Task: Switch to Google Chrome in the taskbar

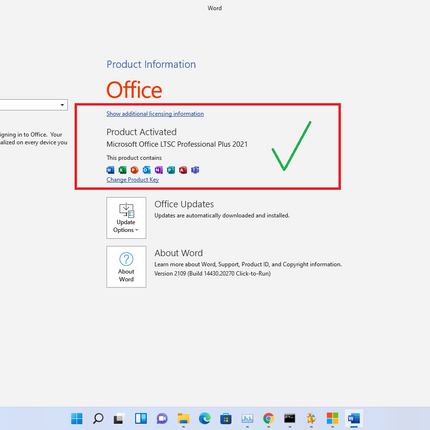Action: 268,418
